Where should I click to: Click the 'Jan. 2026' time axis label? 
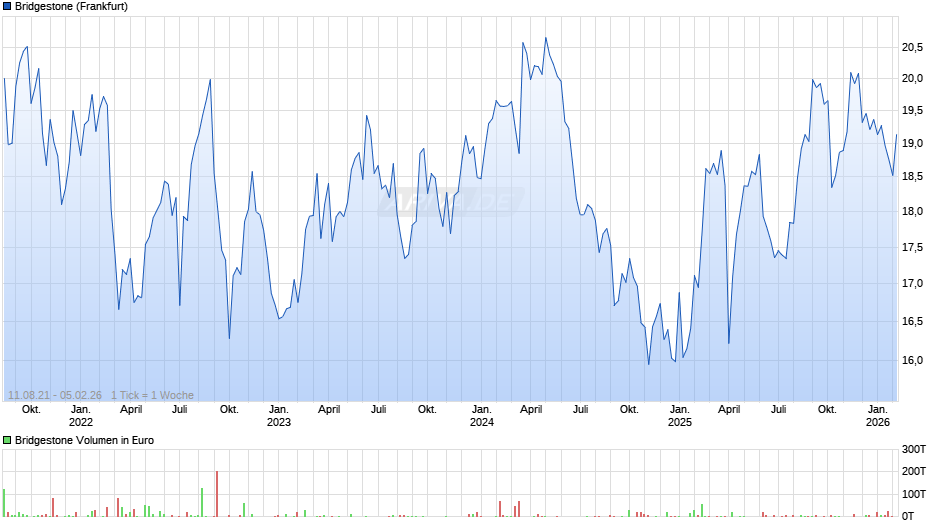pyautogui.click(x=878, y=416)
